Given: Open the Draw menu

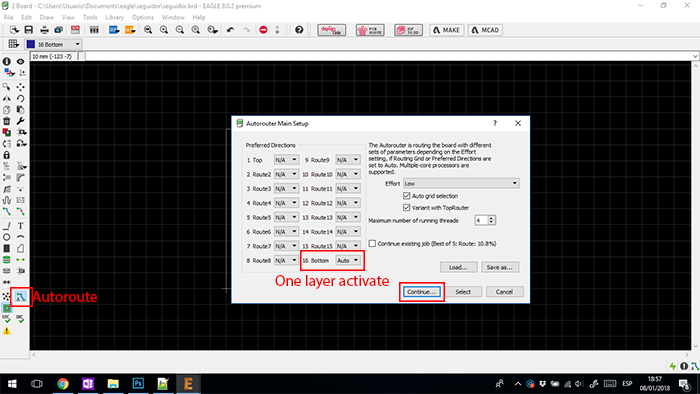Looking at the screenshot, I should click(46, 17).
